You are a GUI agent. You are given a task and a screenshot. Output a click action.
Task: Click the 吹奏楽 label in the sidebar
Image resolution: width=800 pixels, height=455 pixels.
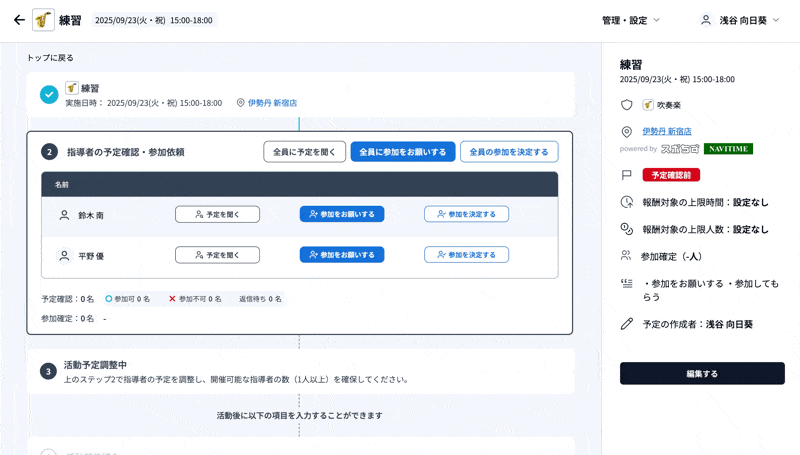click(x=669, y=105)
